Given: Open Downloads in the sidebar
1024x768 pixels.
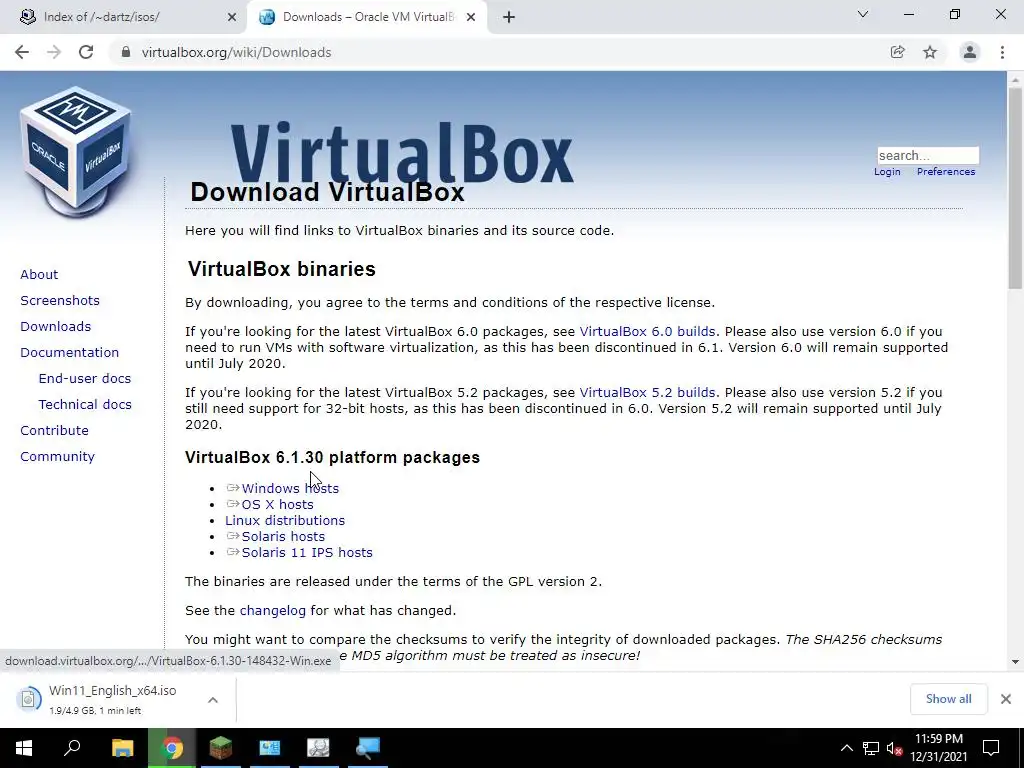Looking at the screenshot, I should click(x=56, y=327).
